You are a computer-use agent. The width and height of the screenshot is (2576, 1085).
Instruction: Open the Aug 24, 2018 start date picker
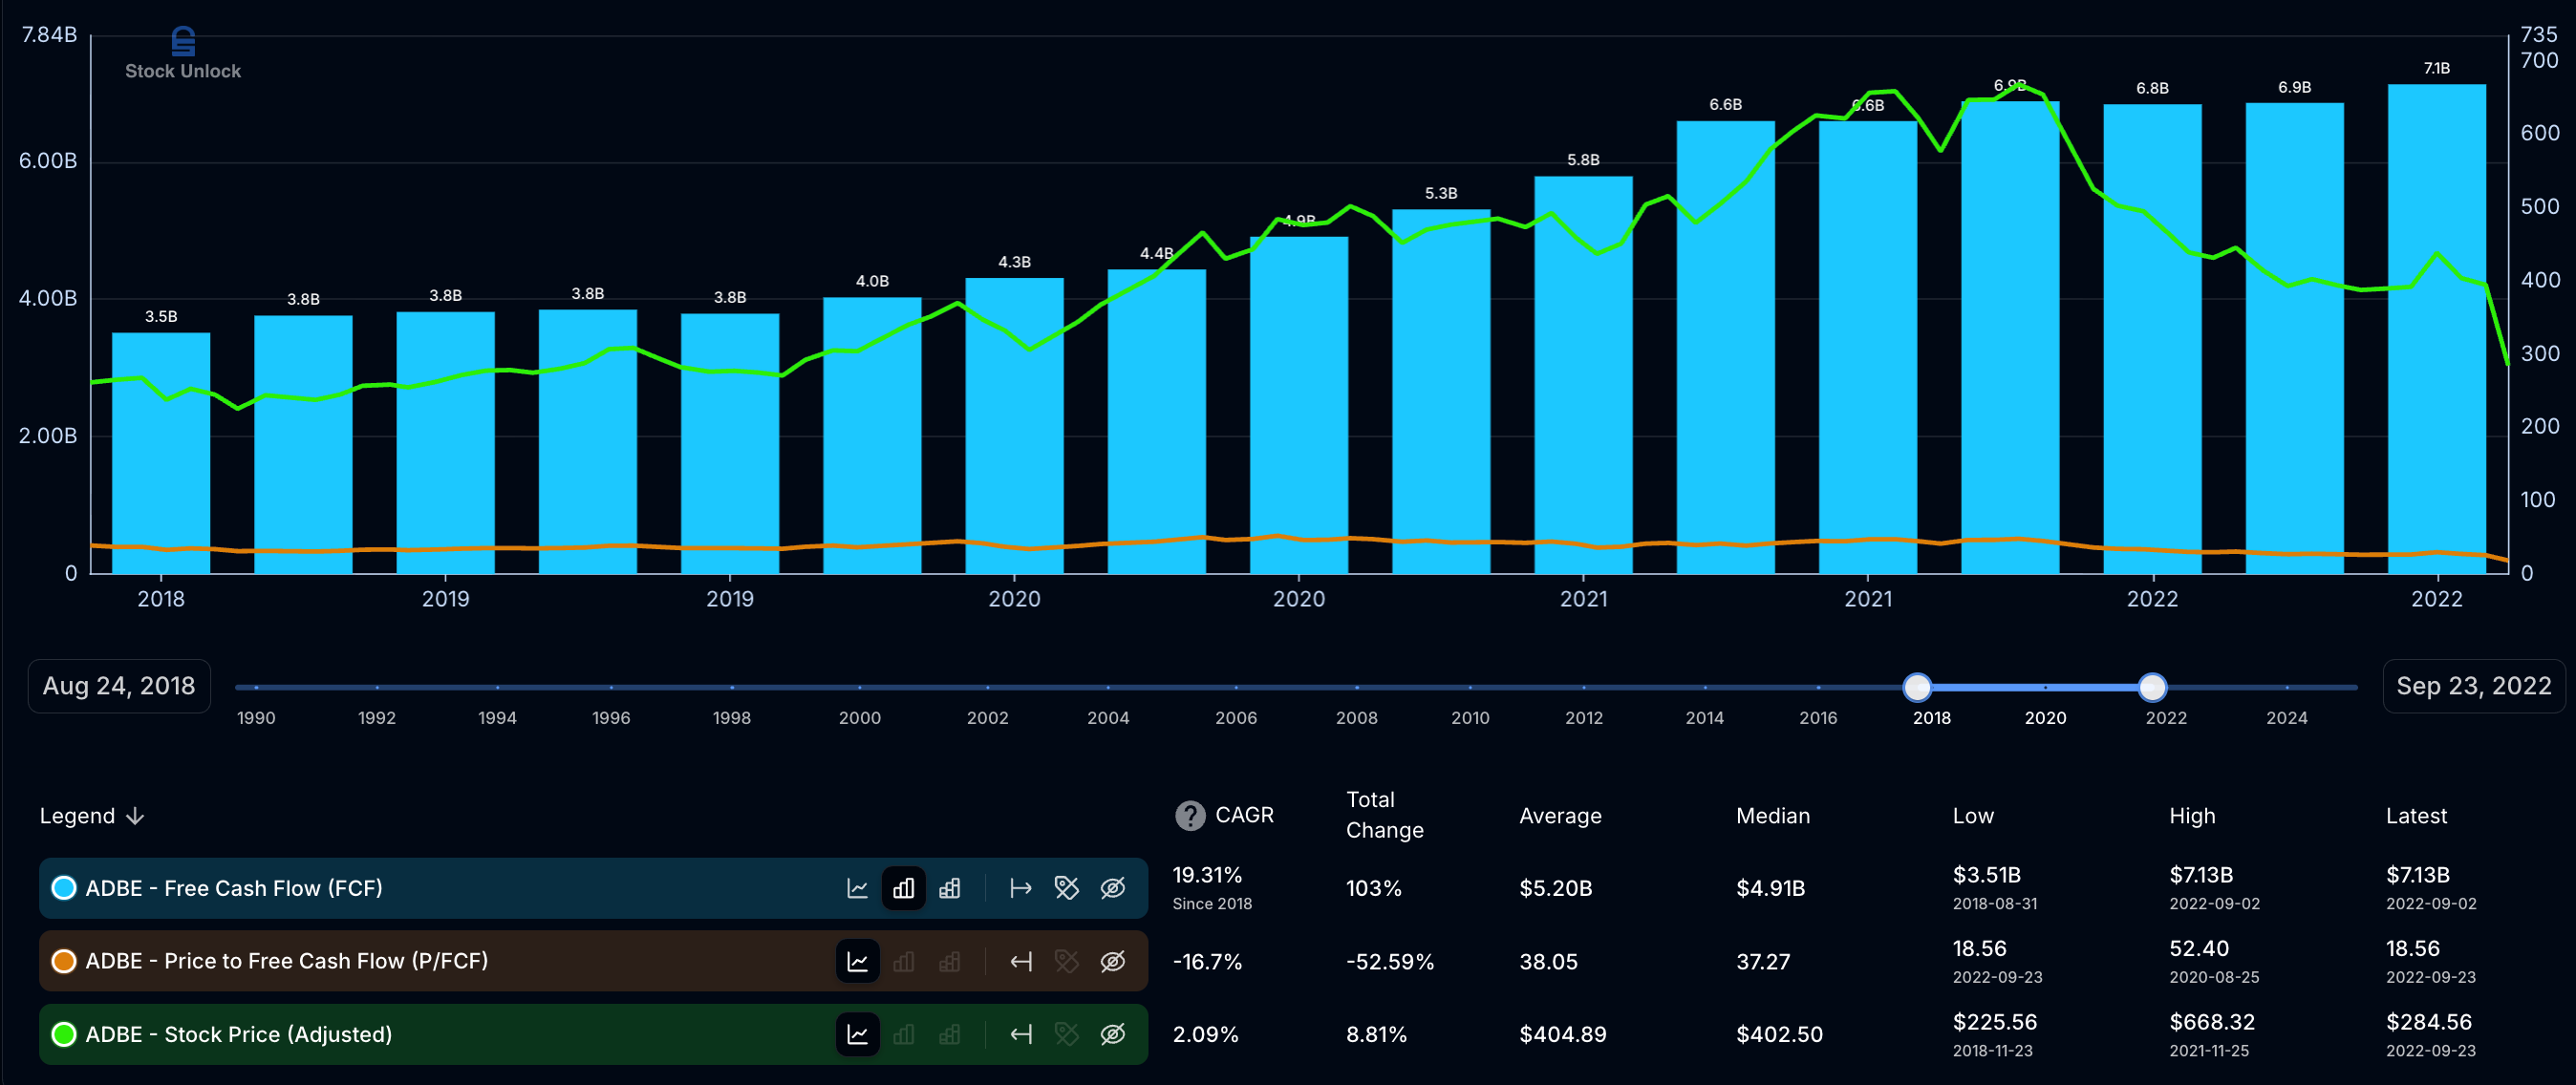119,686
